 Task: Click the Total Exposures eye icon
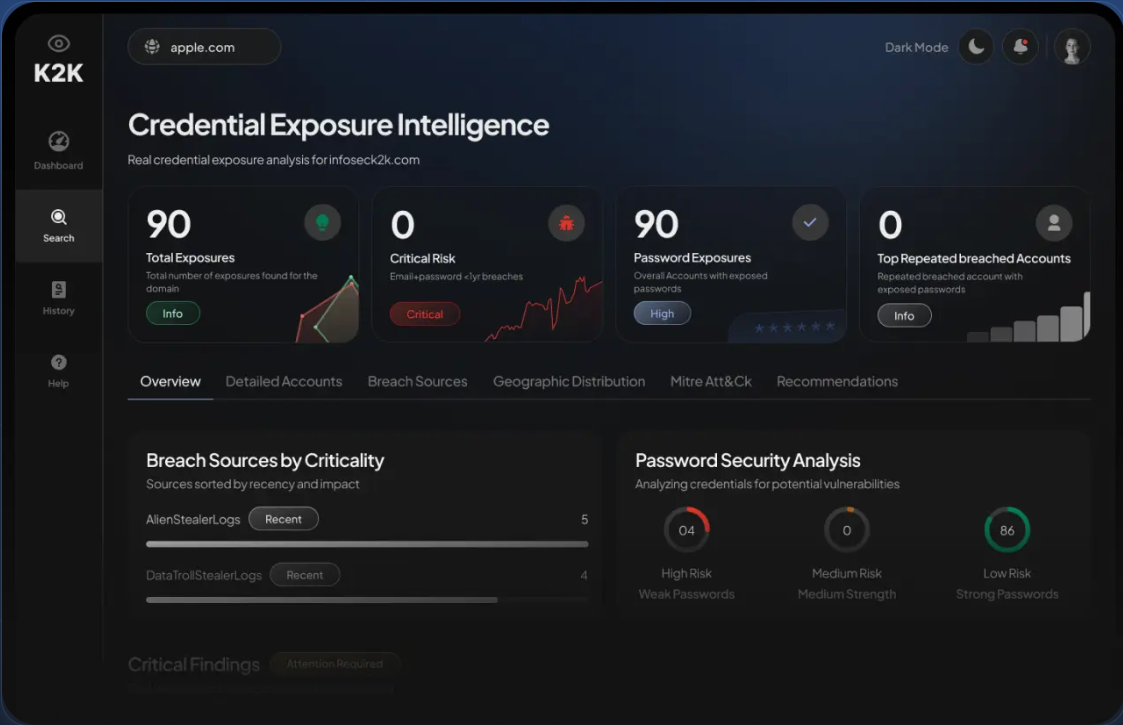coord(322,222)
